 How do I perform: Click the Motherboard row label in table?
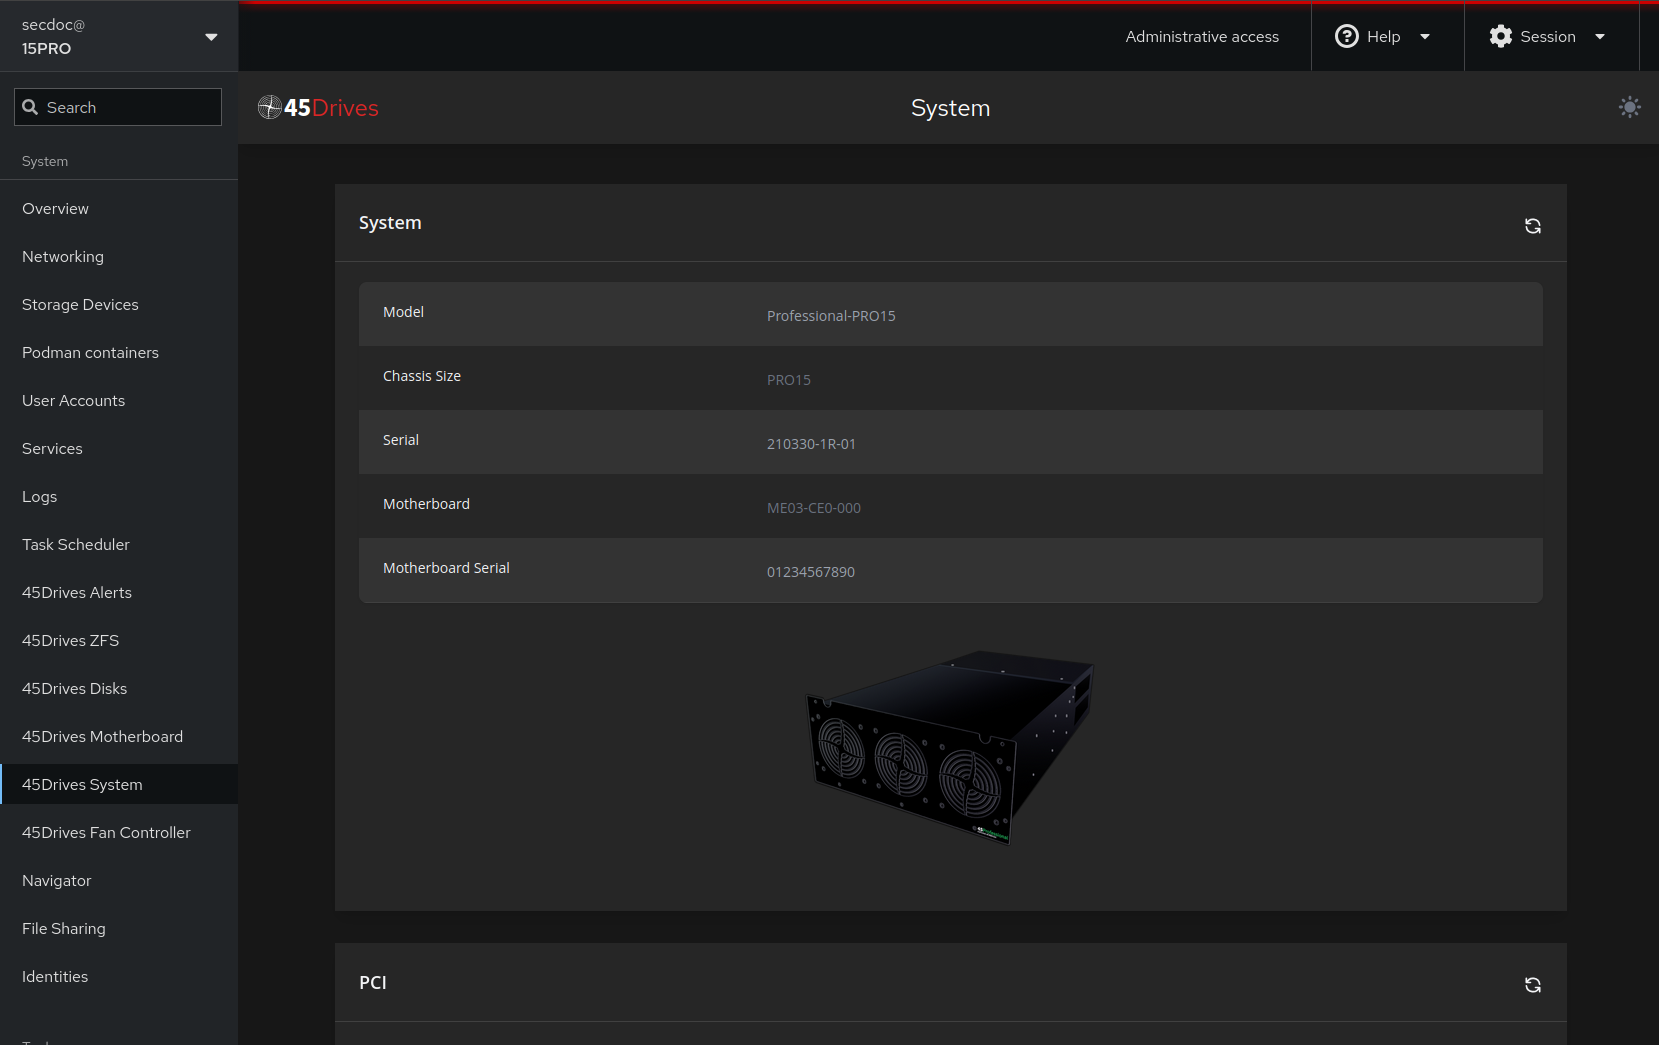click(x=426, y=504)
